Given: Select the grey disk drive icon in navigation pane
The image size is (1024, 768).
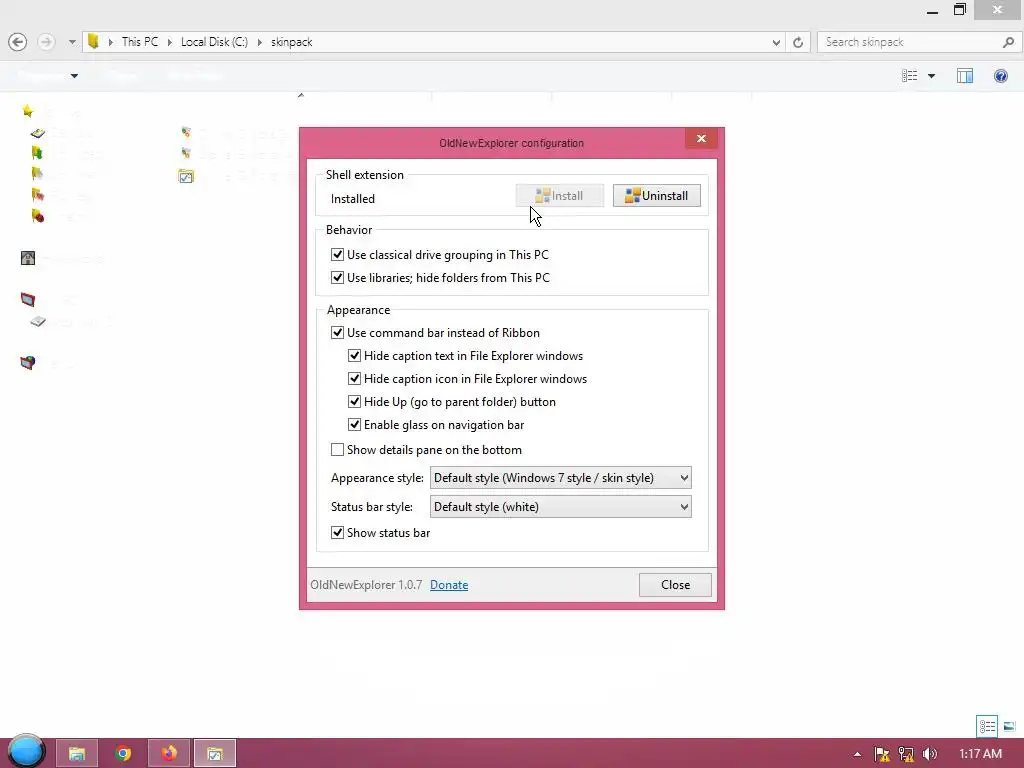Looking at the screenshot, I should pyautogui.click(x=38, y=321).
